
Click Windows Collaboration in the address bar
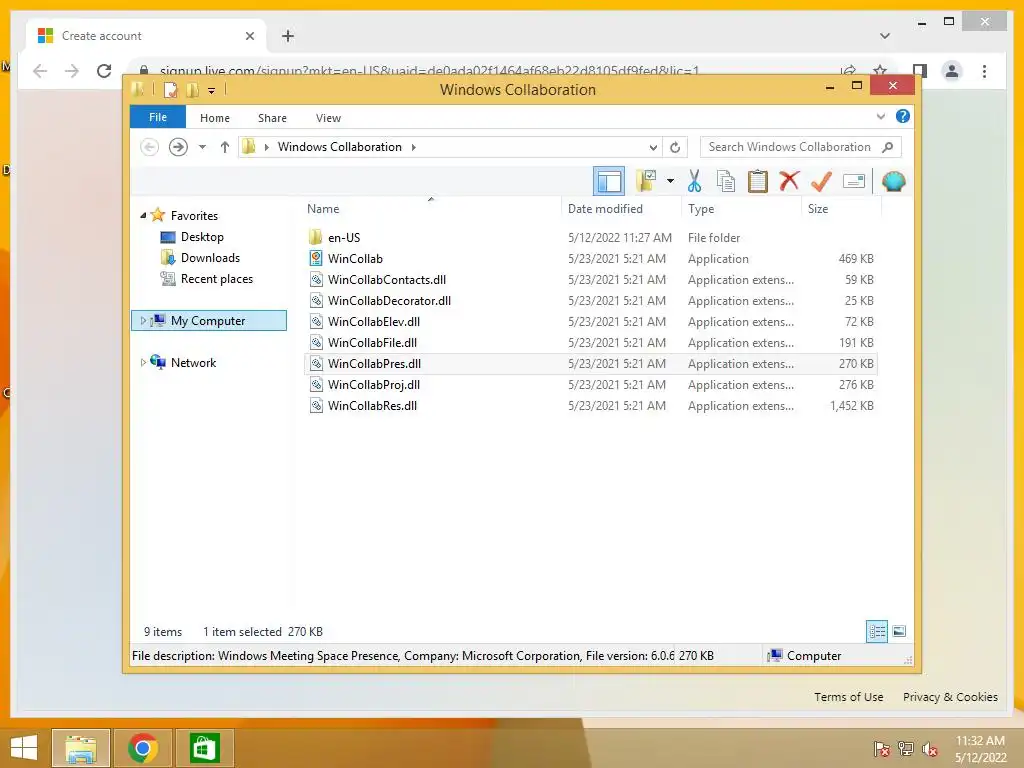pos(340,147)
